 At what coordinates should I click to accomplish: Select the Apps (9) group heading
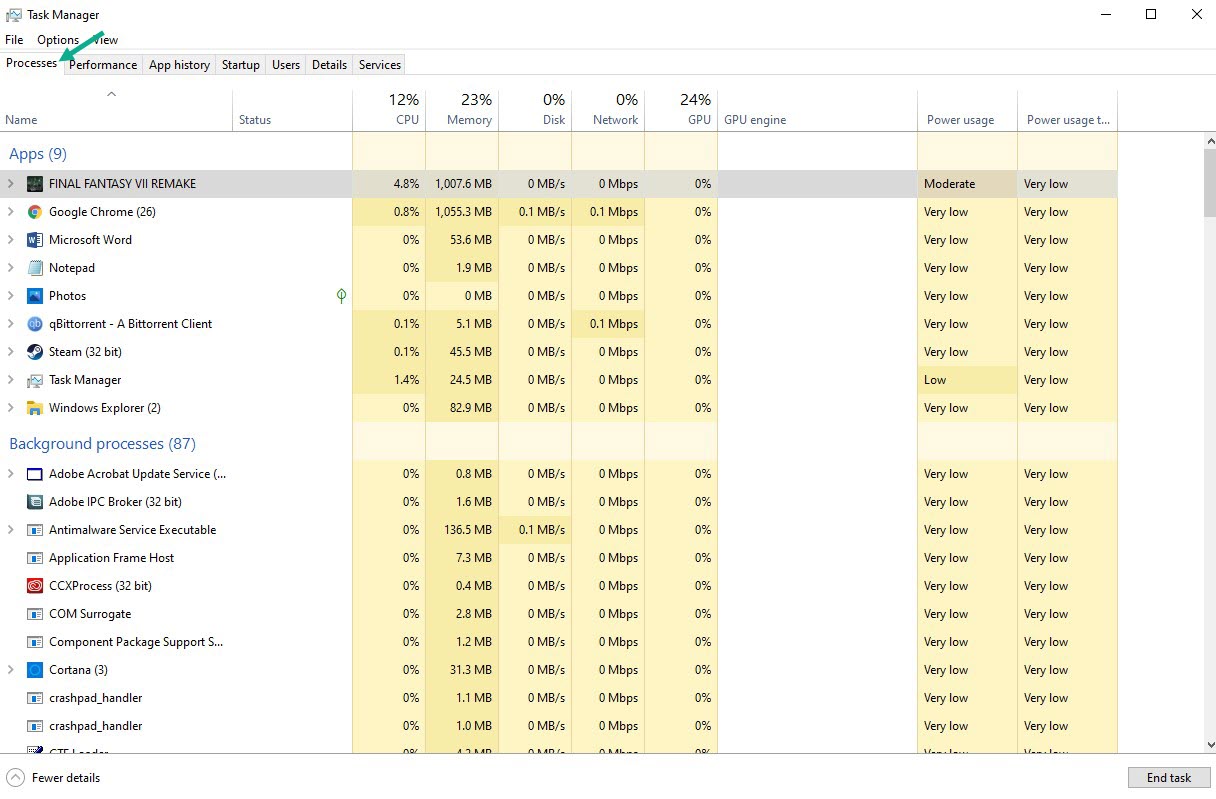(38, 154)
